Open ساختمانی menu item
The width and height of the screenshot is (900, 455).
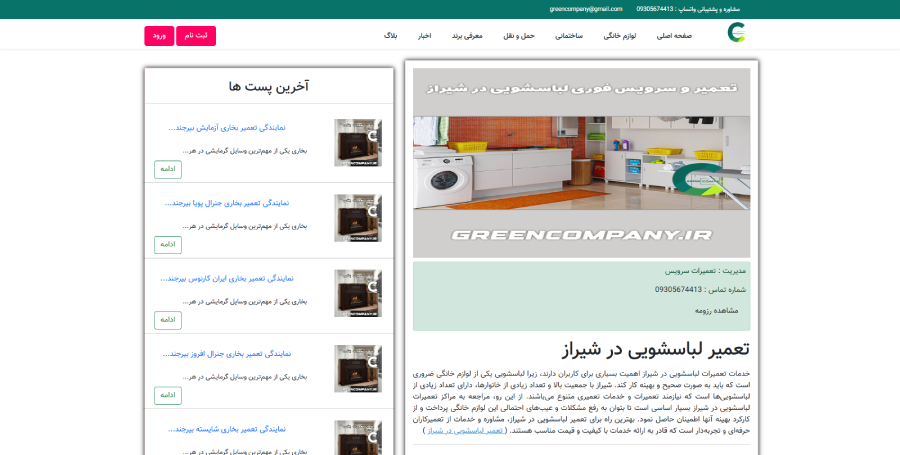click(x=569, y=36)
